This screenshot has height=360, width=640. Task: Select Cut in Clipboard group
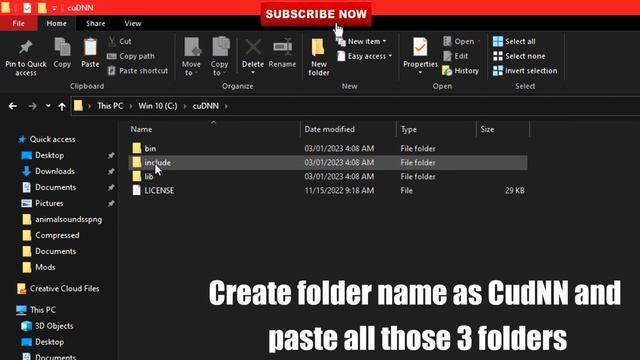[120, 41]
